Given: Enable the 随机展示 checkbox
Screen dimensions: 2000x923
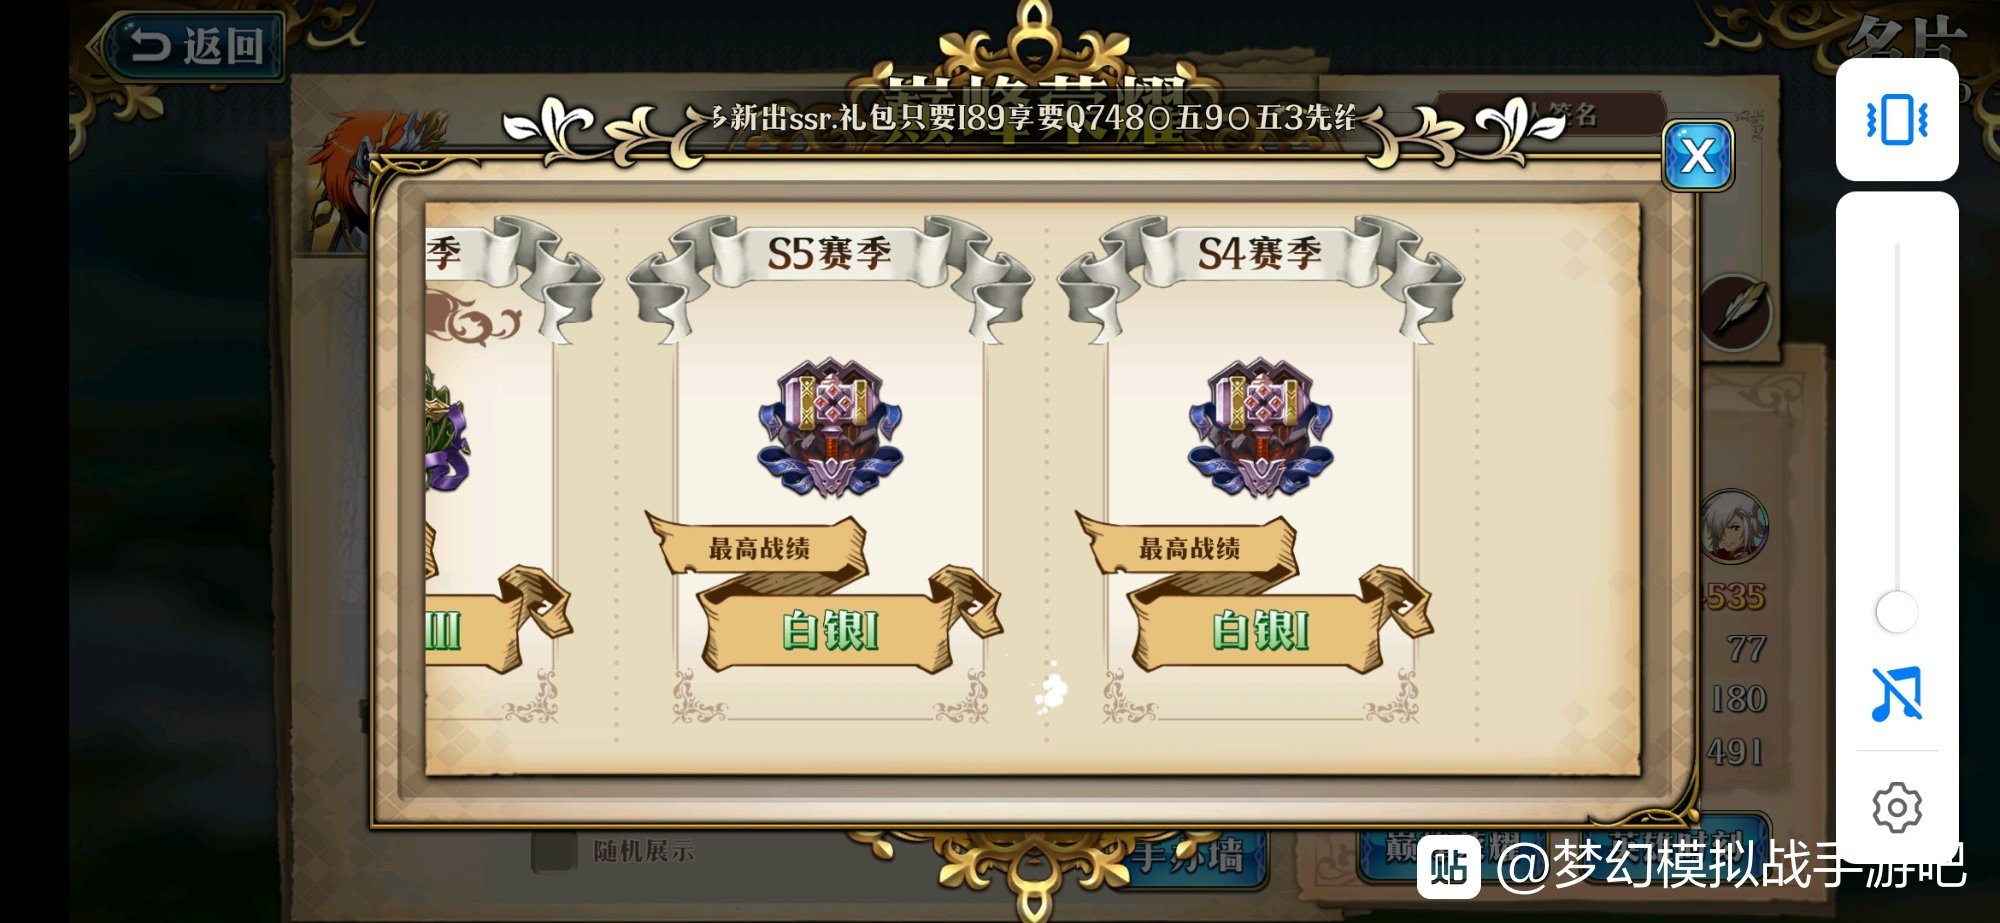Looking at the screenshot, I should (x=553, y=851).
